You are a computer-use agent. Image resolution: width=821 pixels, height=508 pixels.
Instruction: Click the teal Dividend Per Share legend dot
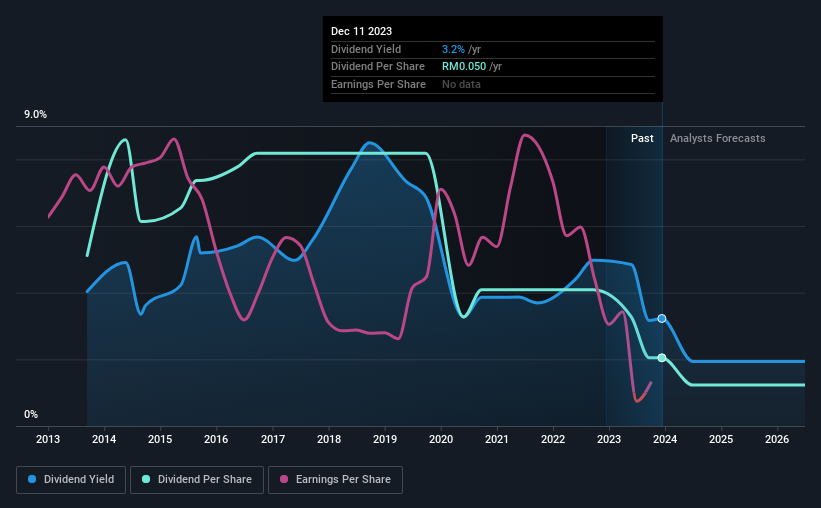tap(146, 479)
